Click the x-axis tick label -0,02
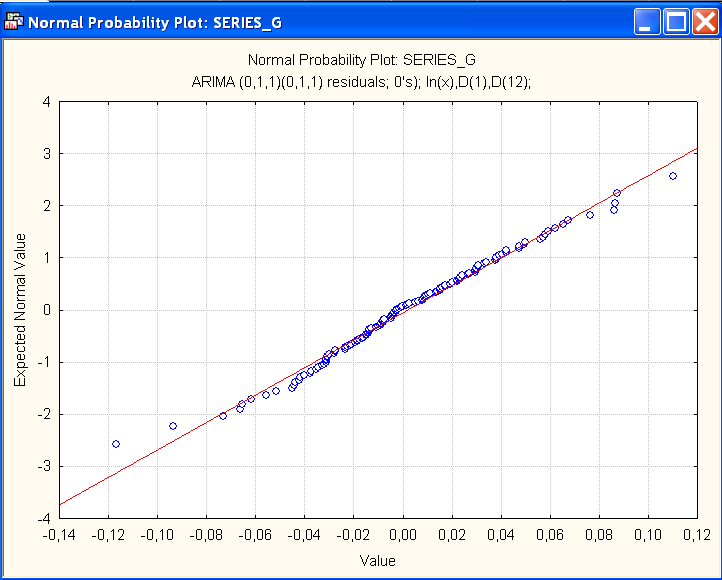722x580 pixels. (x=353, y=535)
